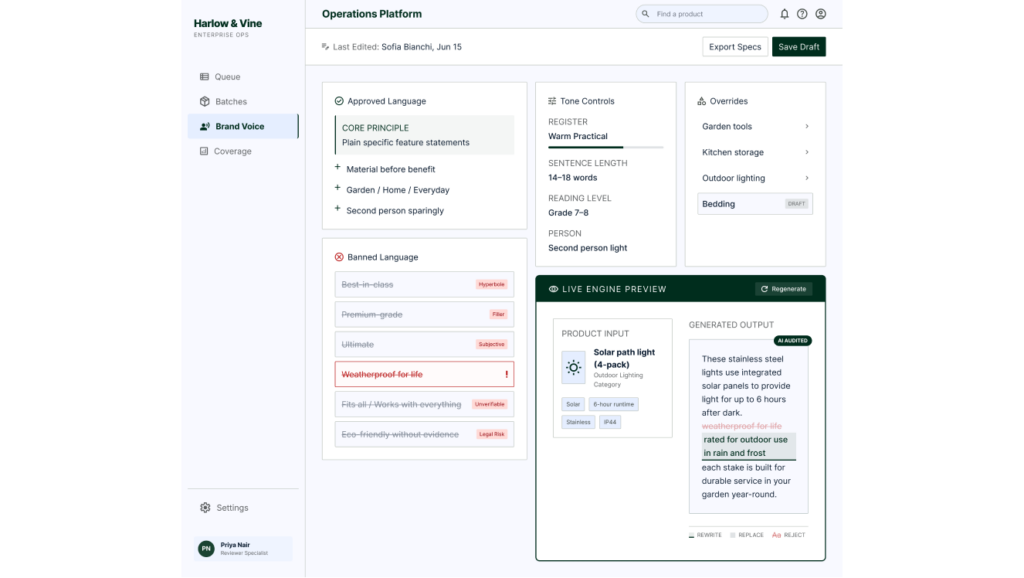Go to Queue in the sidebar
This screenshot has width=1024, height=578.
243,76
